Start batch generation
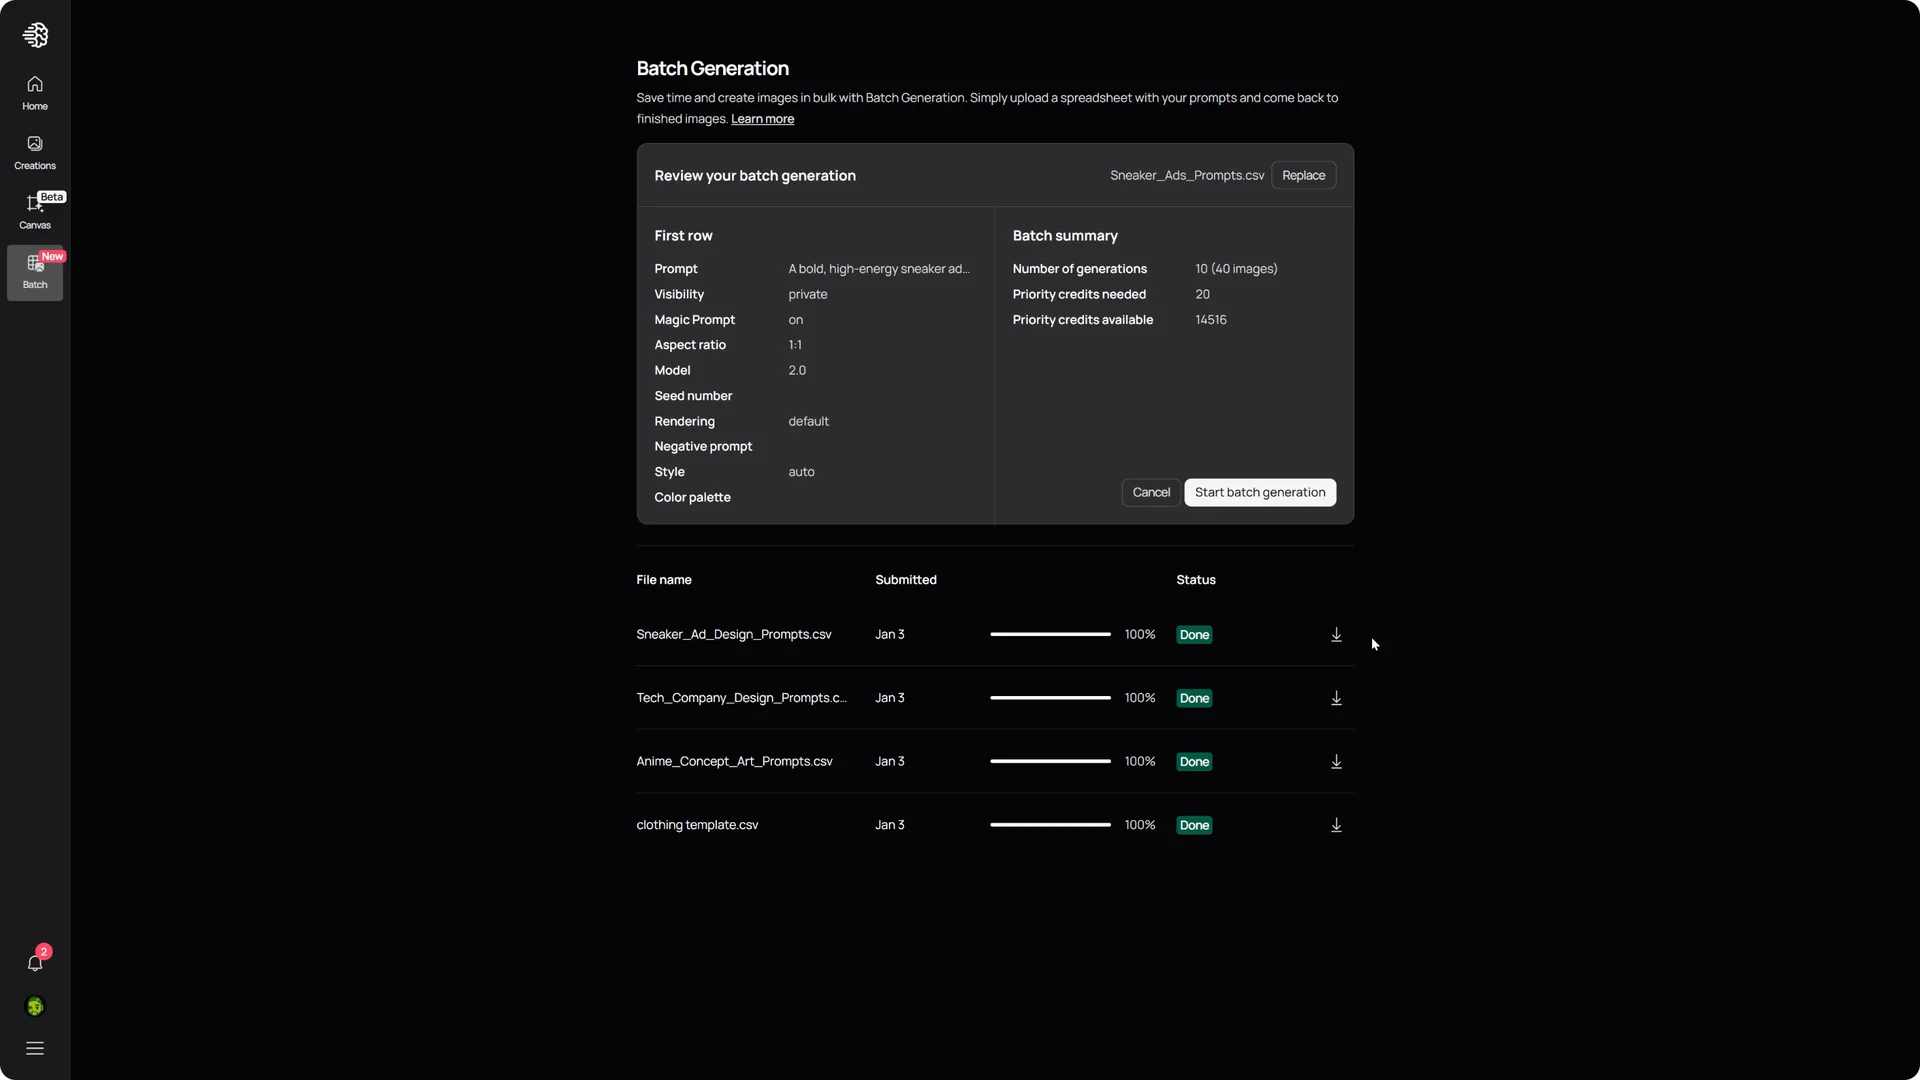The width and height of the screenshot is (1920, 1080). [x=1259, y=492]
